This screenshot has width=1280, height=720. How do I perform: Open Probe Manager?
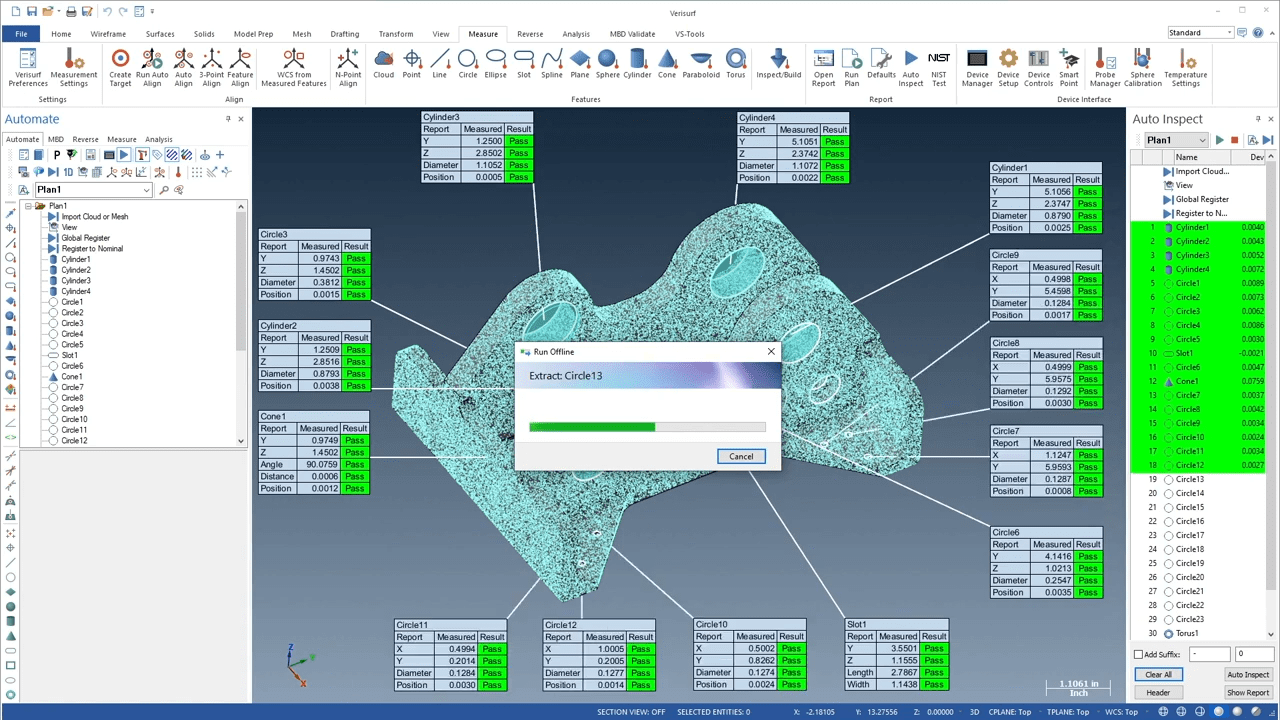pos(1105,67)
